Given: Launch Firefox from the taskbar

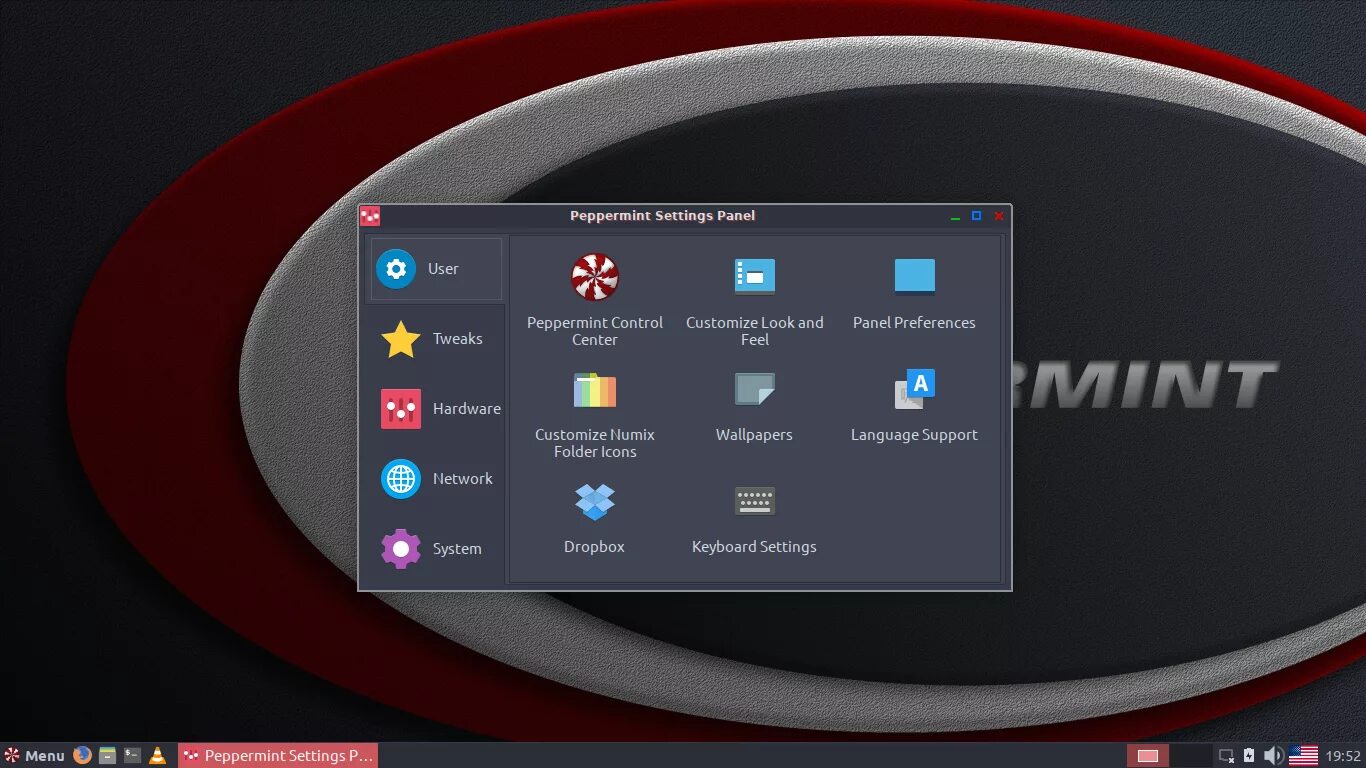Looking at the screenshot, I should [x=81, y=755].
